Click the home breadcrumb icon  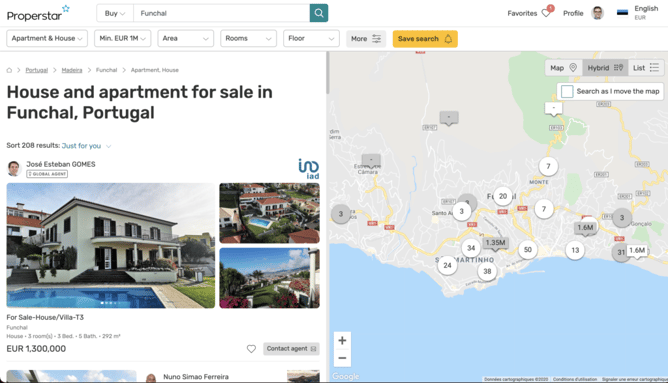9,70
